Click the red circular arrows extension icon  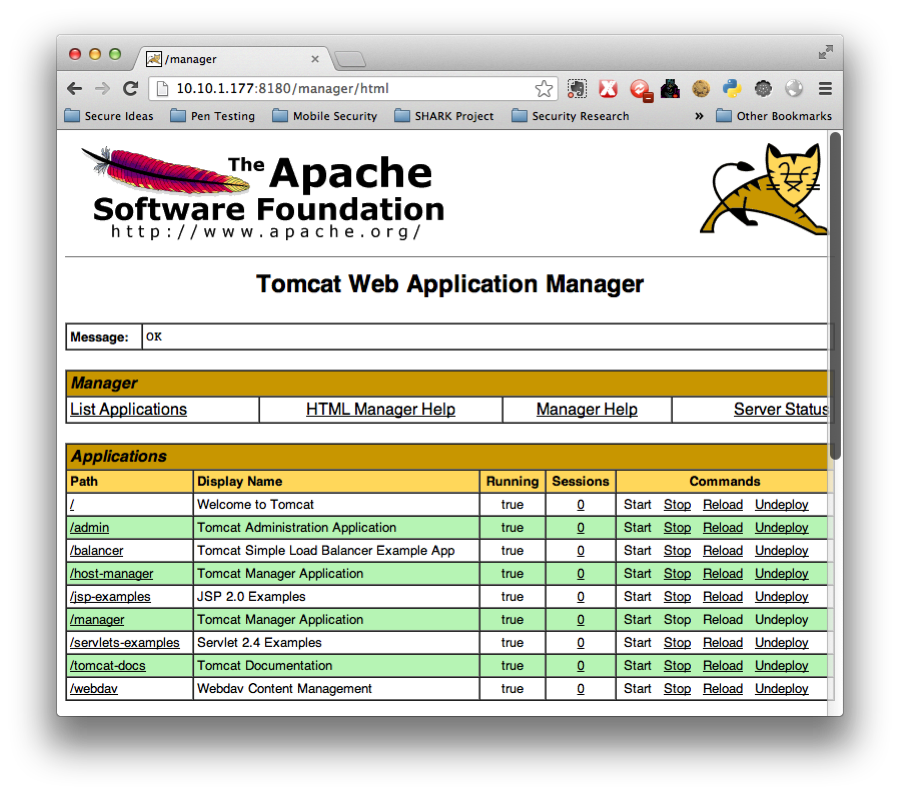point(640,90)
